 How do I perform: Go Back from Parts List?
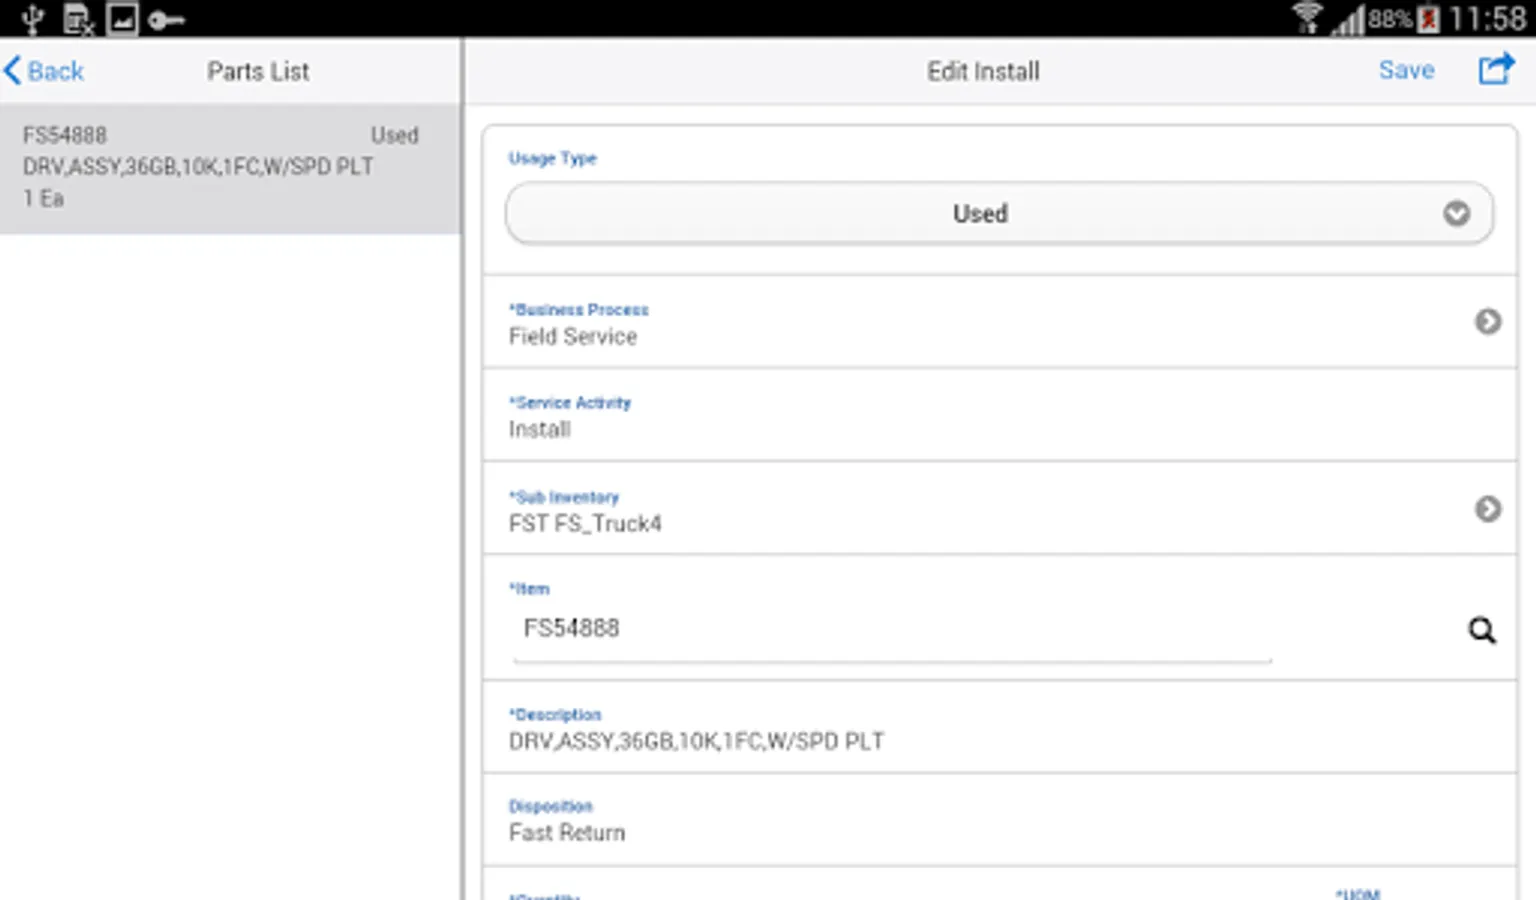coord(44,71)
